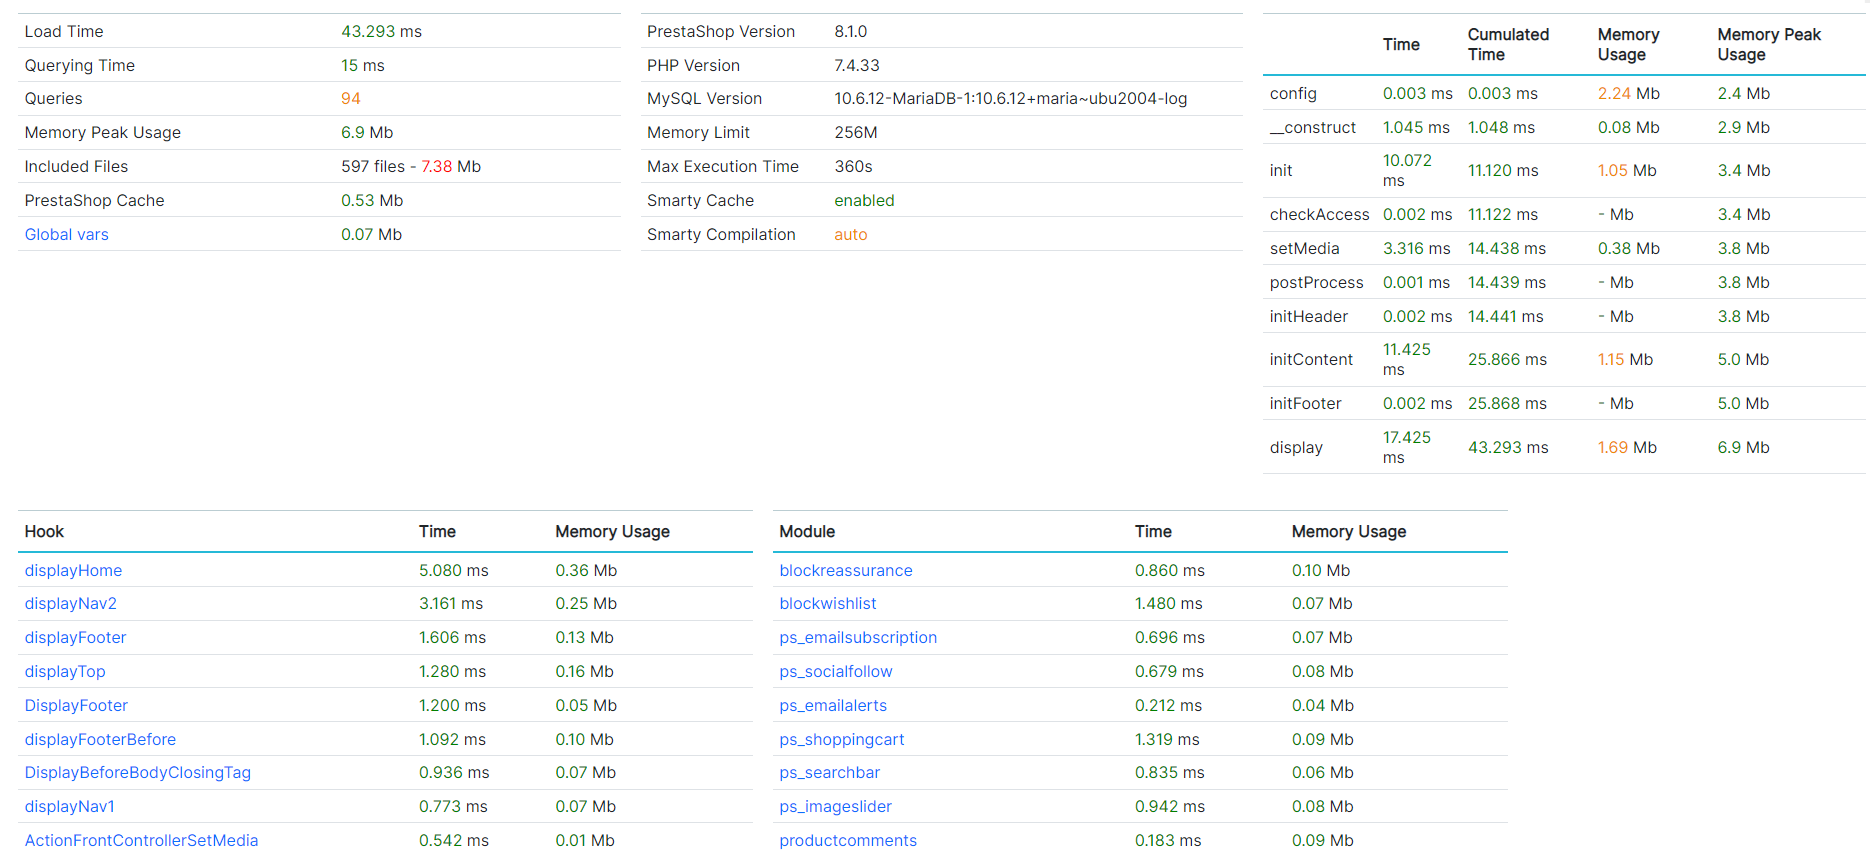Image resolution: width=1870 pixels, height=856 pixels.
Task: Click the ActionFrontControllerSetMedia hook link
Action: (141, 841)
